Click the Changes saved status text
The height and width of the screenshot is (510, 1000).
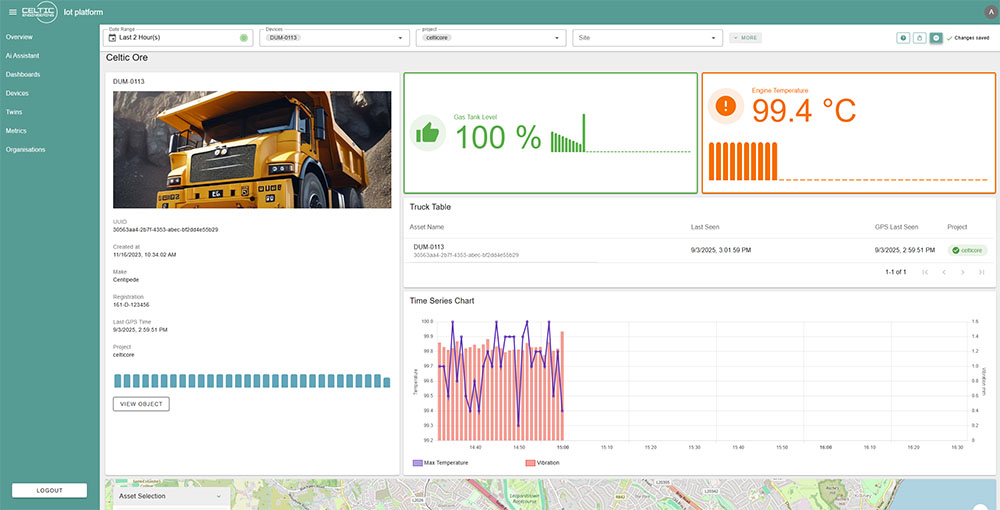972,38
